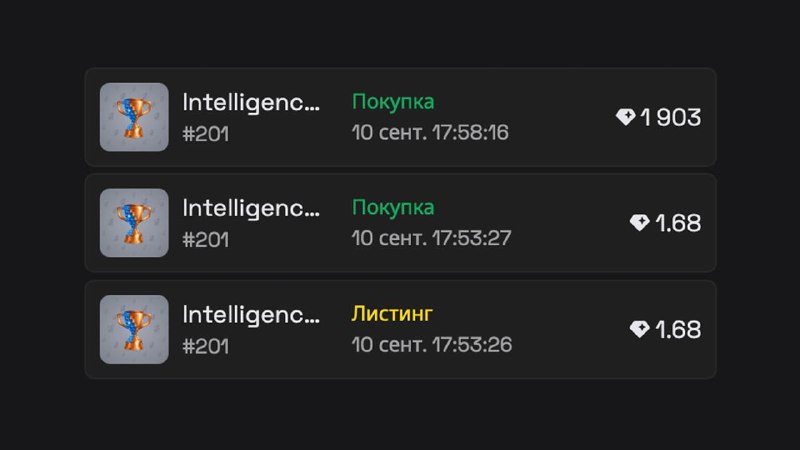Click the timestamp 10 сент. 17:53:26
Viewport: 800px width, 450px height.
click(432, 345)
